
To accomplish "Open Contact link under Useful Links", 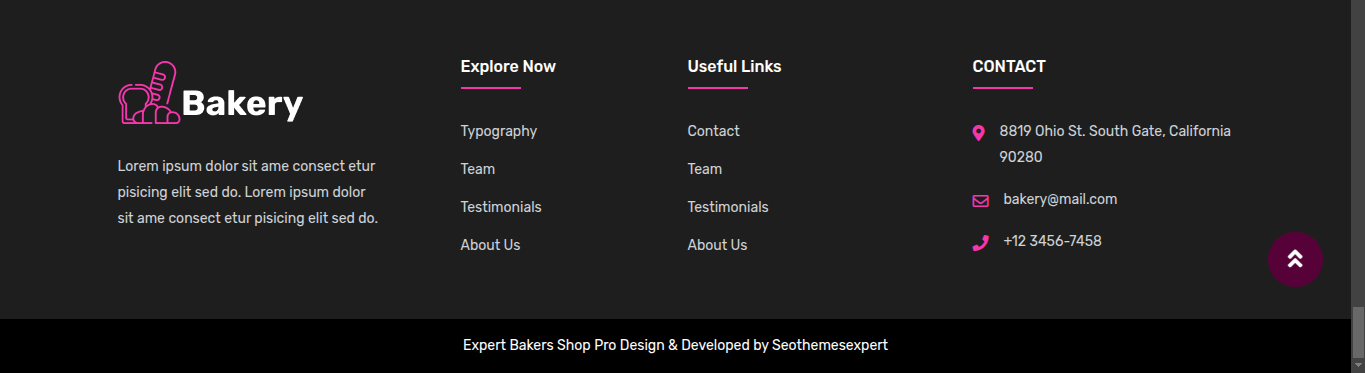I will click(713, 131).
